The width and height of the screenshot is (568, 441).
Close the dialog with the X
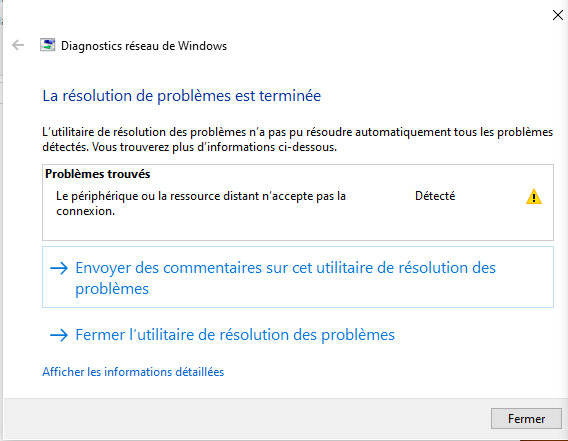pyautogui.click(x=557, y=15)
